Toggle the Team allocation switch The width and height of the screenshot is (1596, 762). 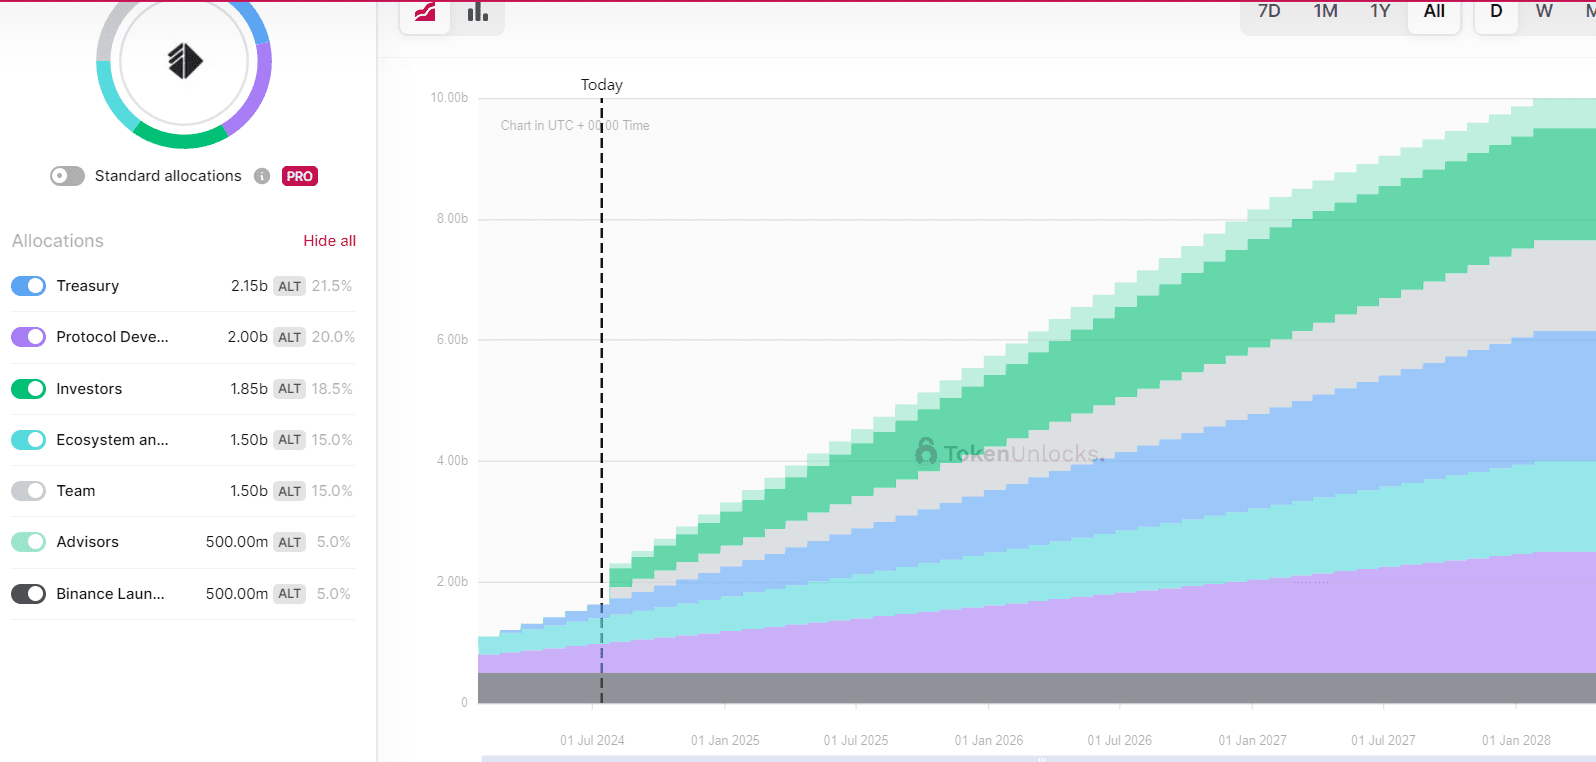tap(28, 491)
